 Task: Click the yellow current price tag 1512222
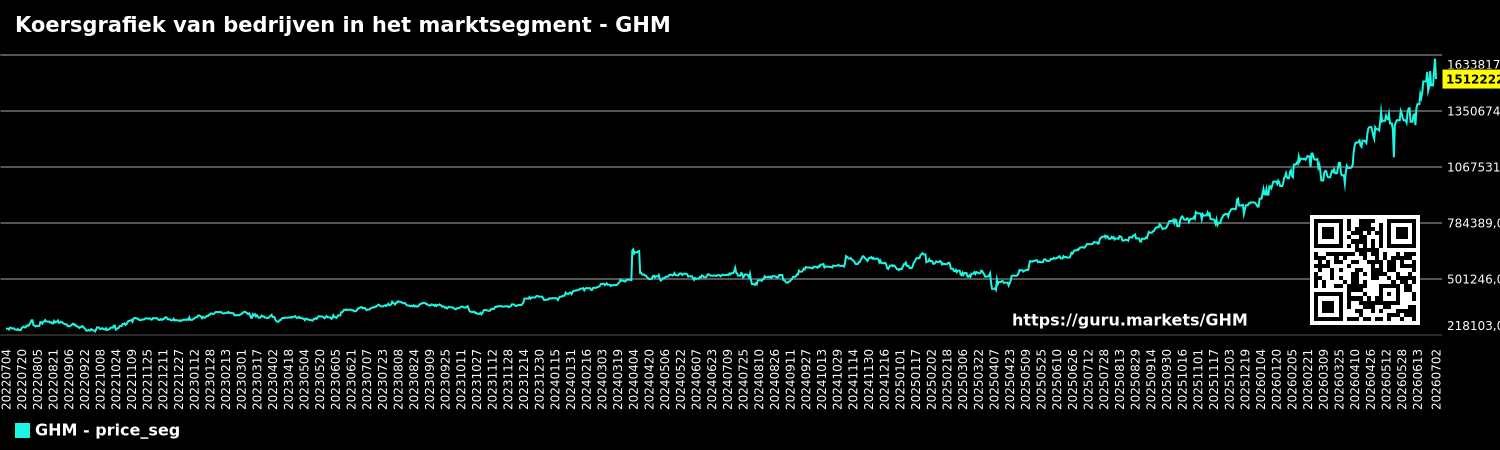(x=1471, y=80)
